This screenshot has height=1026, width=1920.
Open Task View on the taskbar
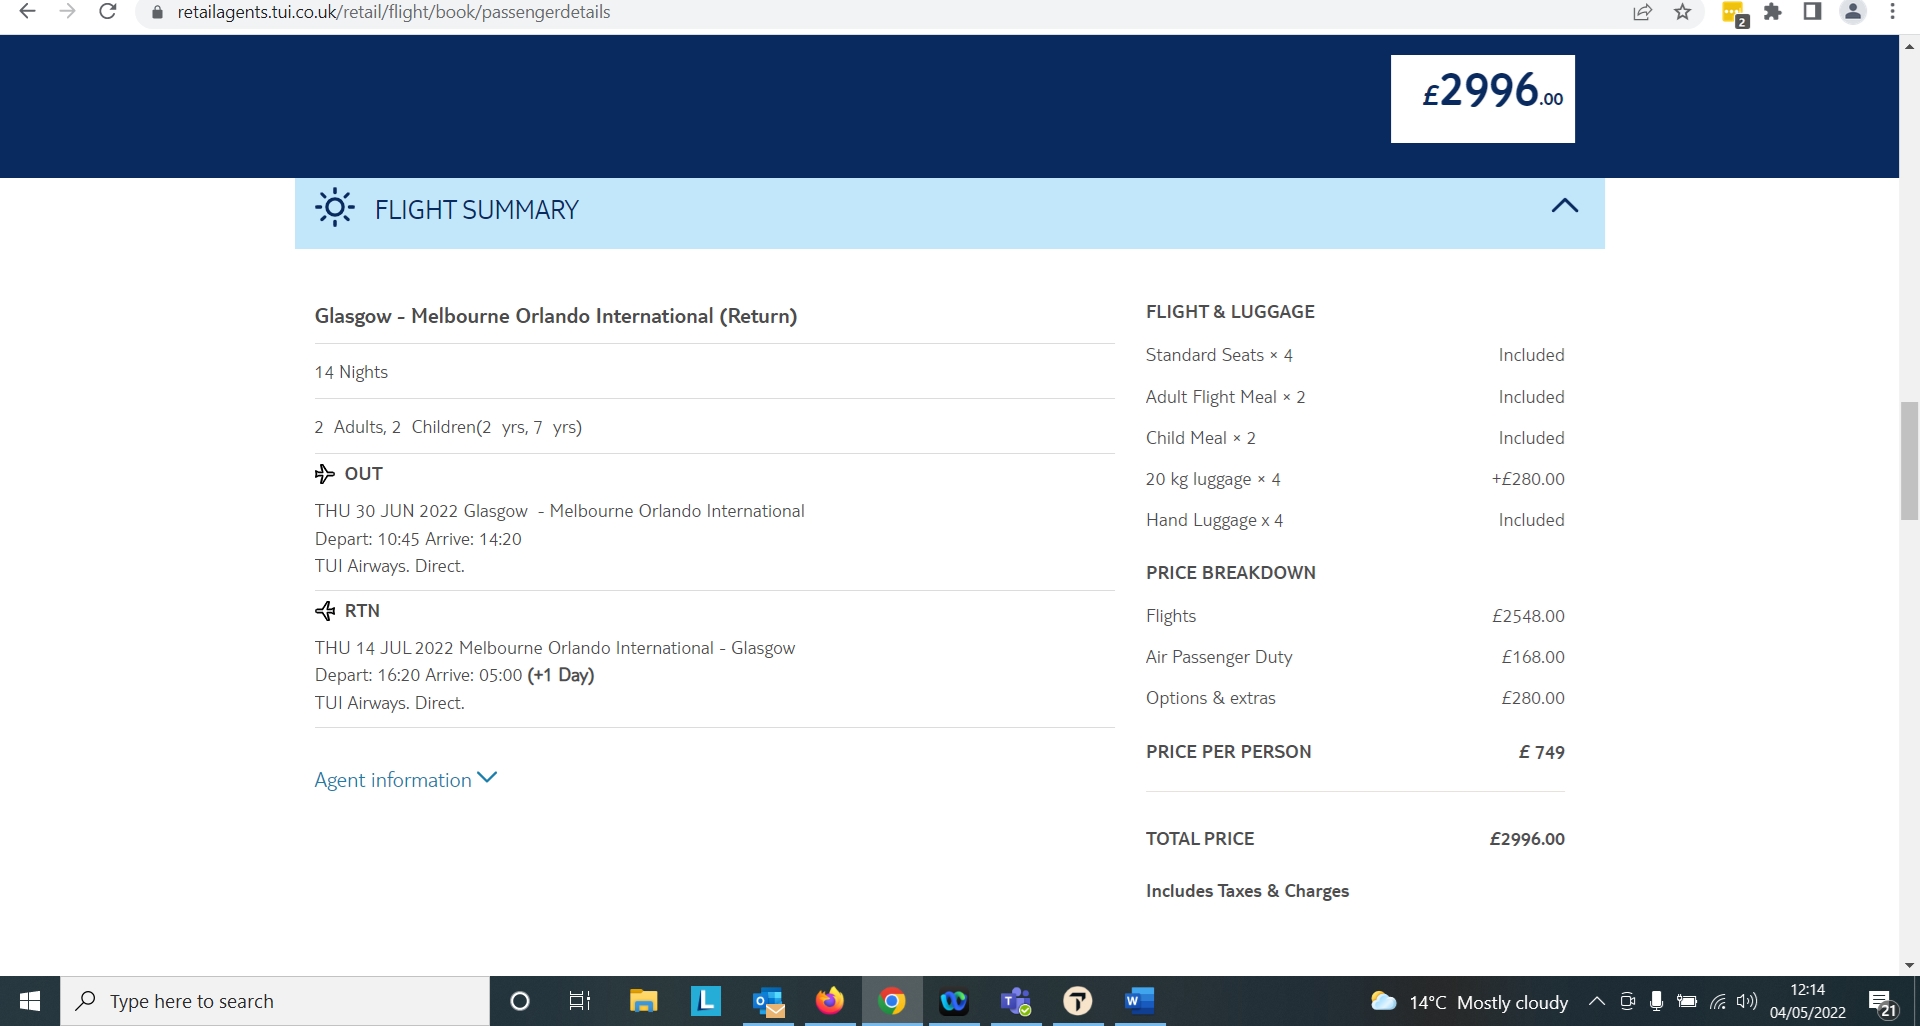pos(580,1001)
